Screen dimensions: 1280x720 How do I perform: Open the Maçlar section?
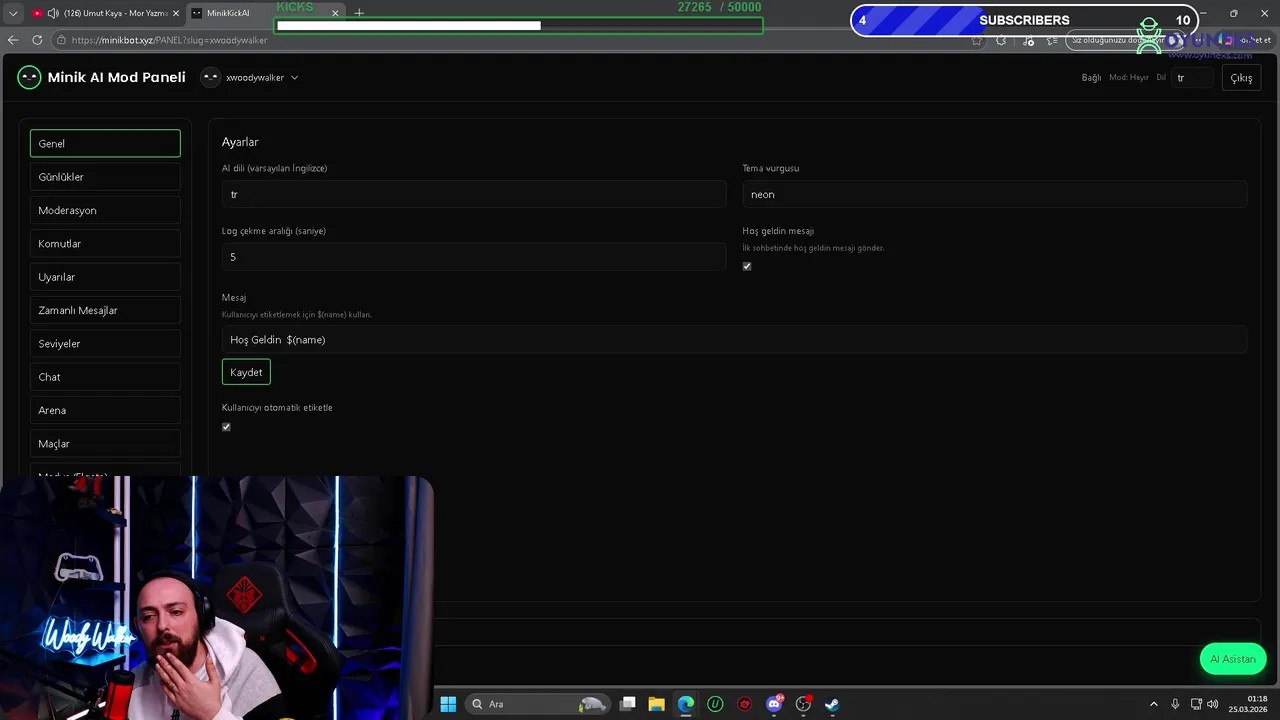pyautogui.click(x=105, y=444)
